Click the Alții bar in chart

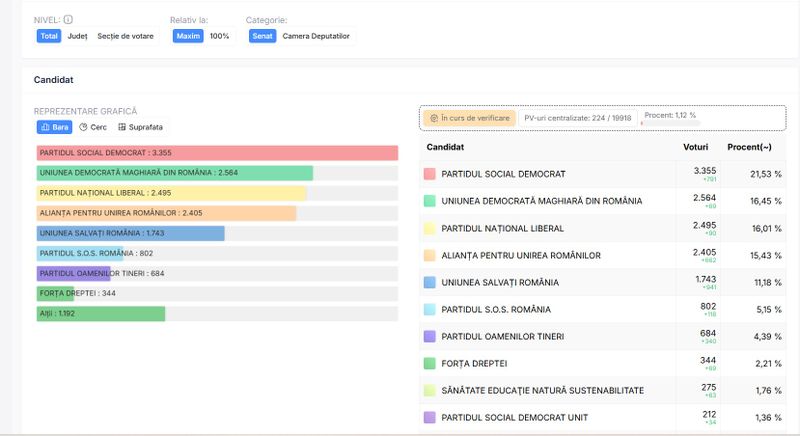[100, 314]
